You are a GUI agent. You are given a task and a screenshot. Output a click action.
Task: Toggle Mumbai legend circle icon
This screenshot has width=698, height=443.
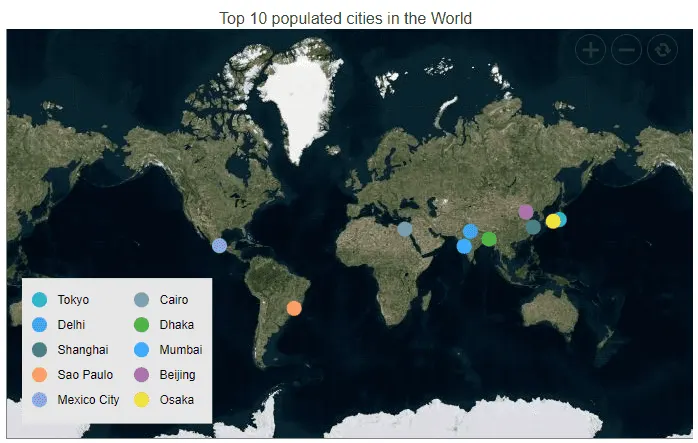coord(142,350)
